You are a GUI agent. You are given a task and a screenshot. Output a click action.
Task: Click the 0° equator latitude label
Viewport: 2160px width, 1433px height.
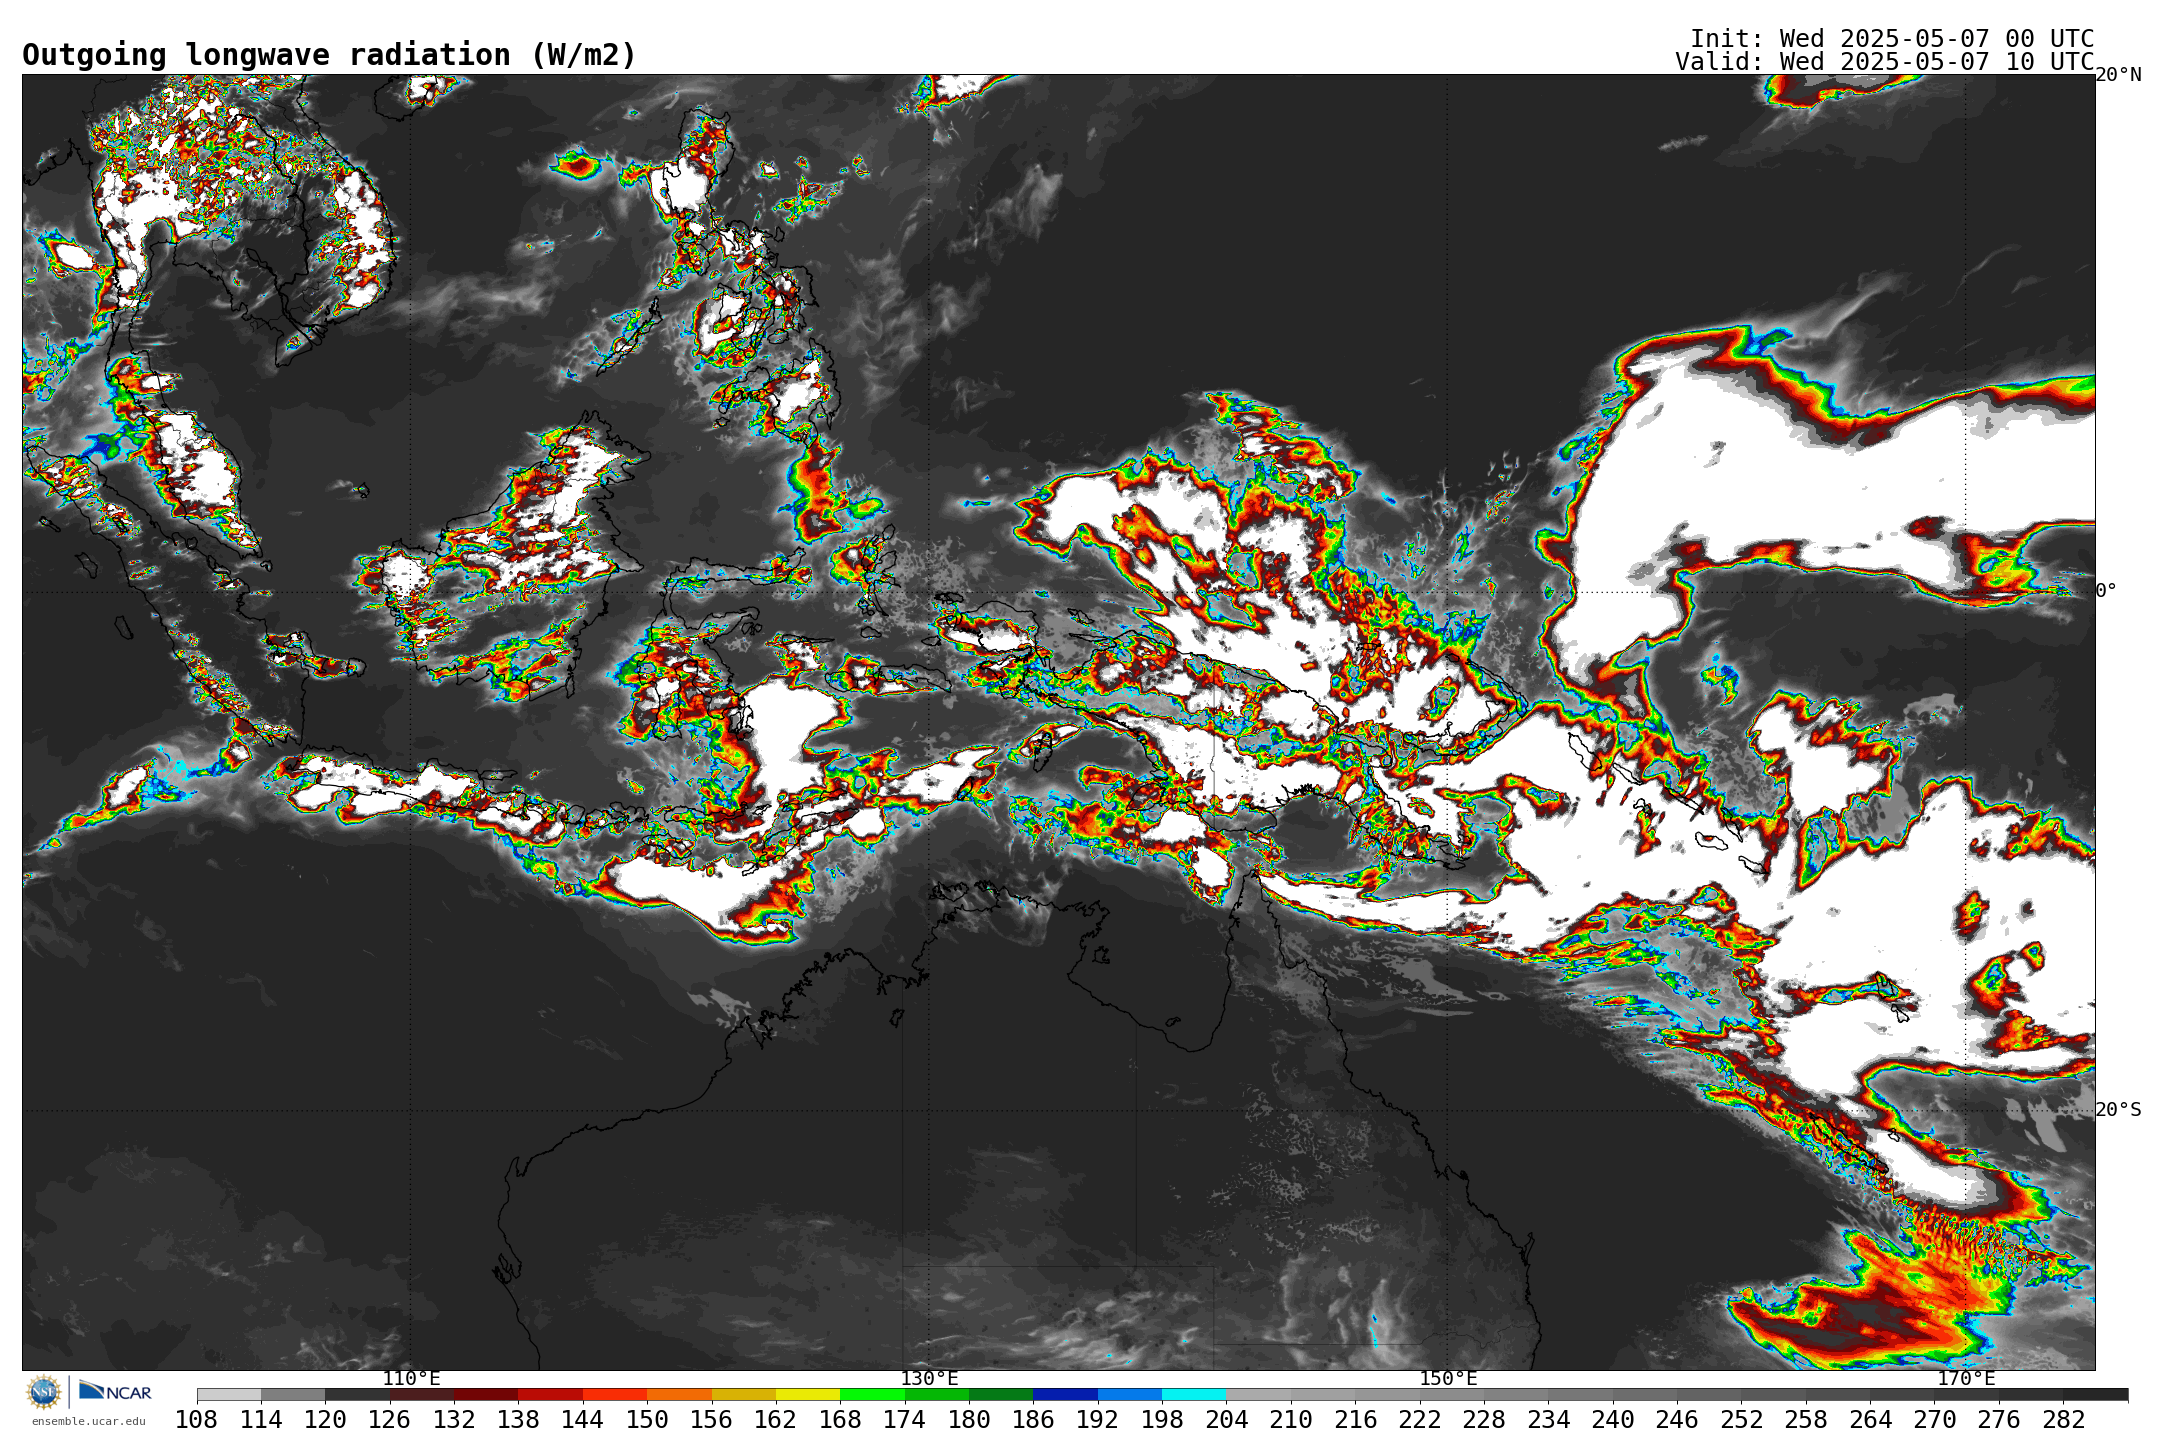pyautogui.click(x=2107, y=591)
